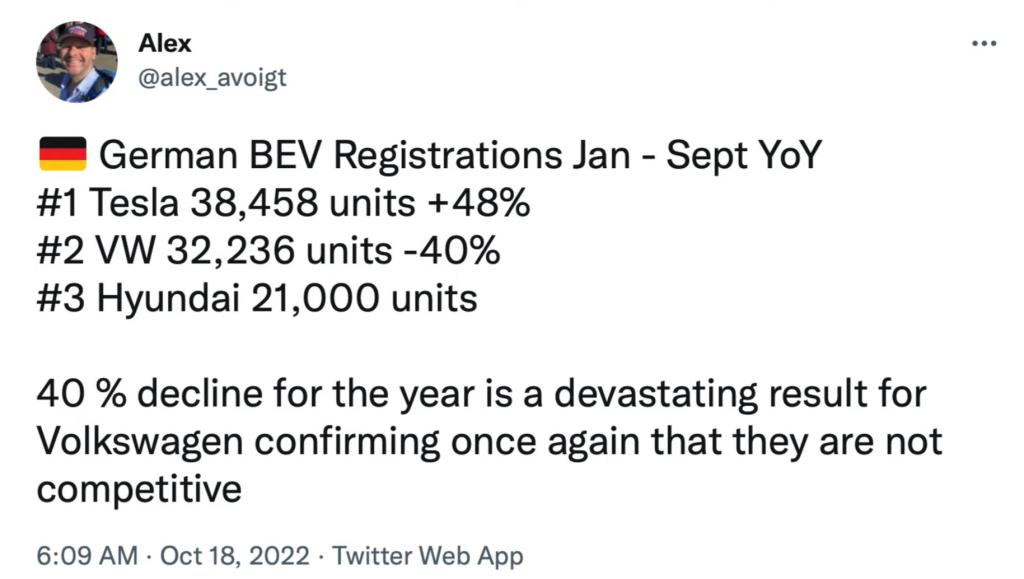This screenshot has height=579, width=1024.
Task: Click the word Volkswagen
Action: (140, 443)
